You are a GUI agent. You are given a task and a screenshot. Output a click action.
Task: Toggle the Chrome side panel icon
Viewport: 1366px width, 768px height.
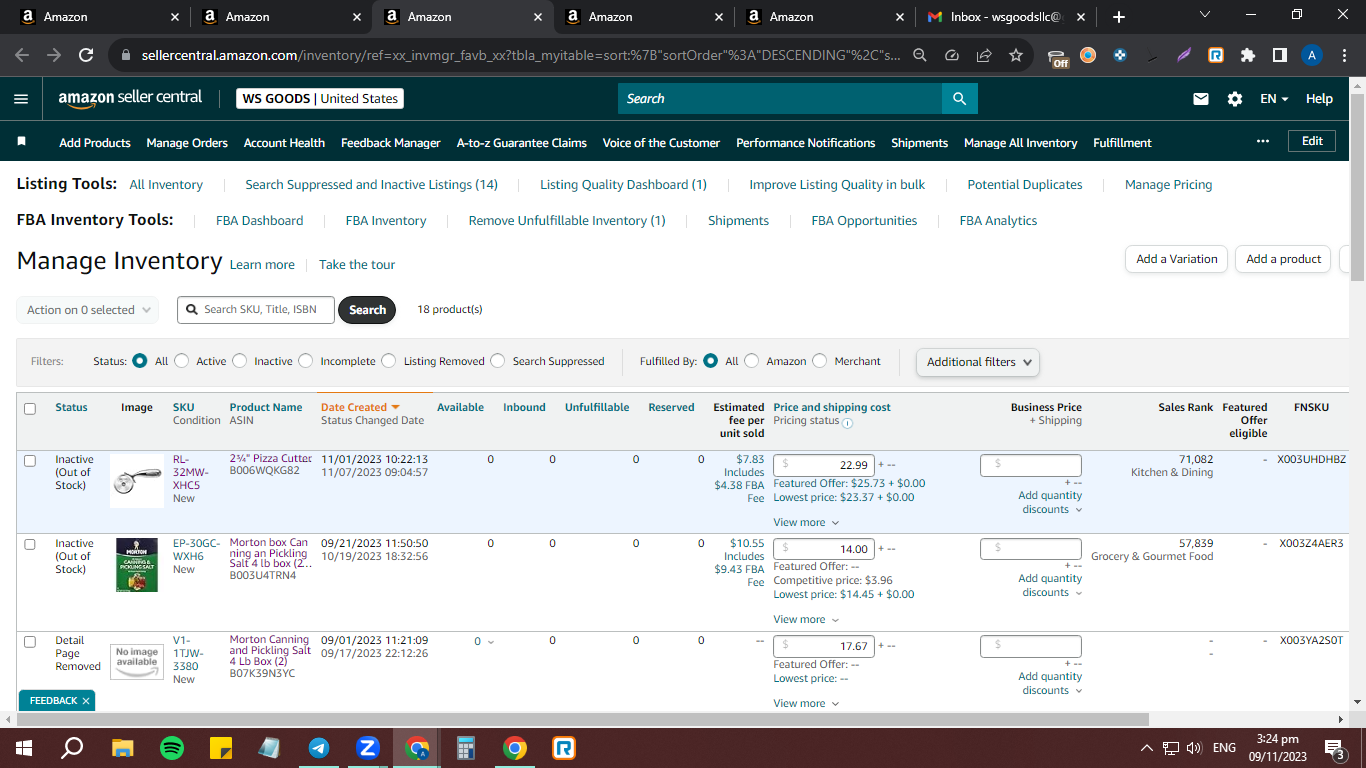[x=1279, y=56]
